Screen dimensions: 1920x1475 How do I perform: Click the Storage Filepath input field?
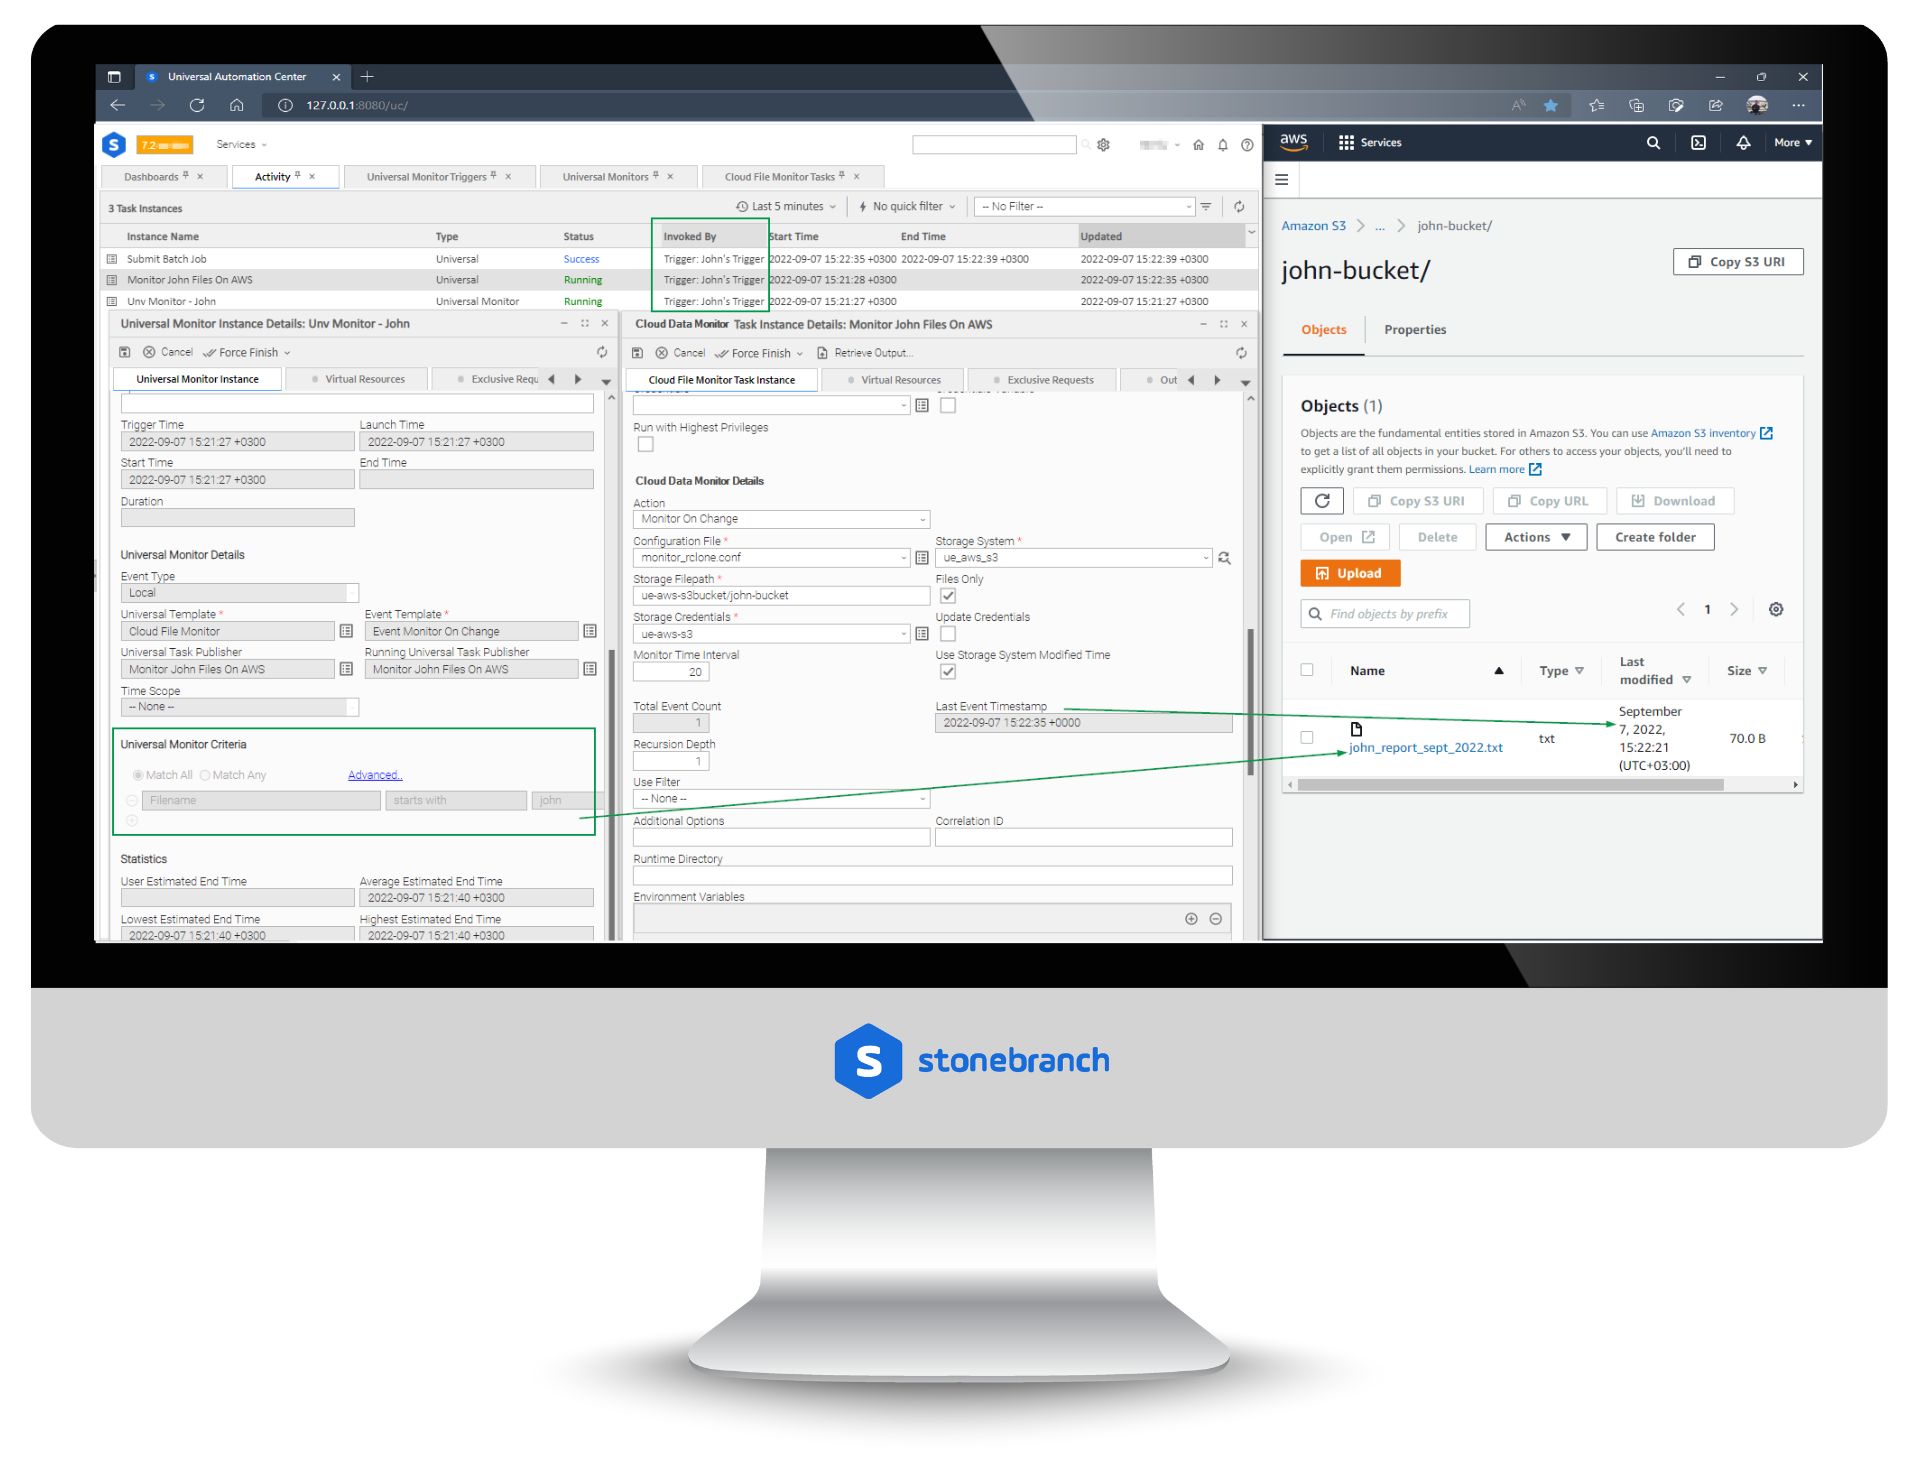tap(781, 596)
